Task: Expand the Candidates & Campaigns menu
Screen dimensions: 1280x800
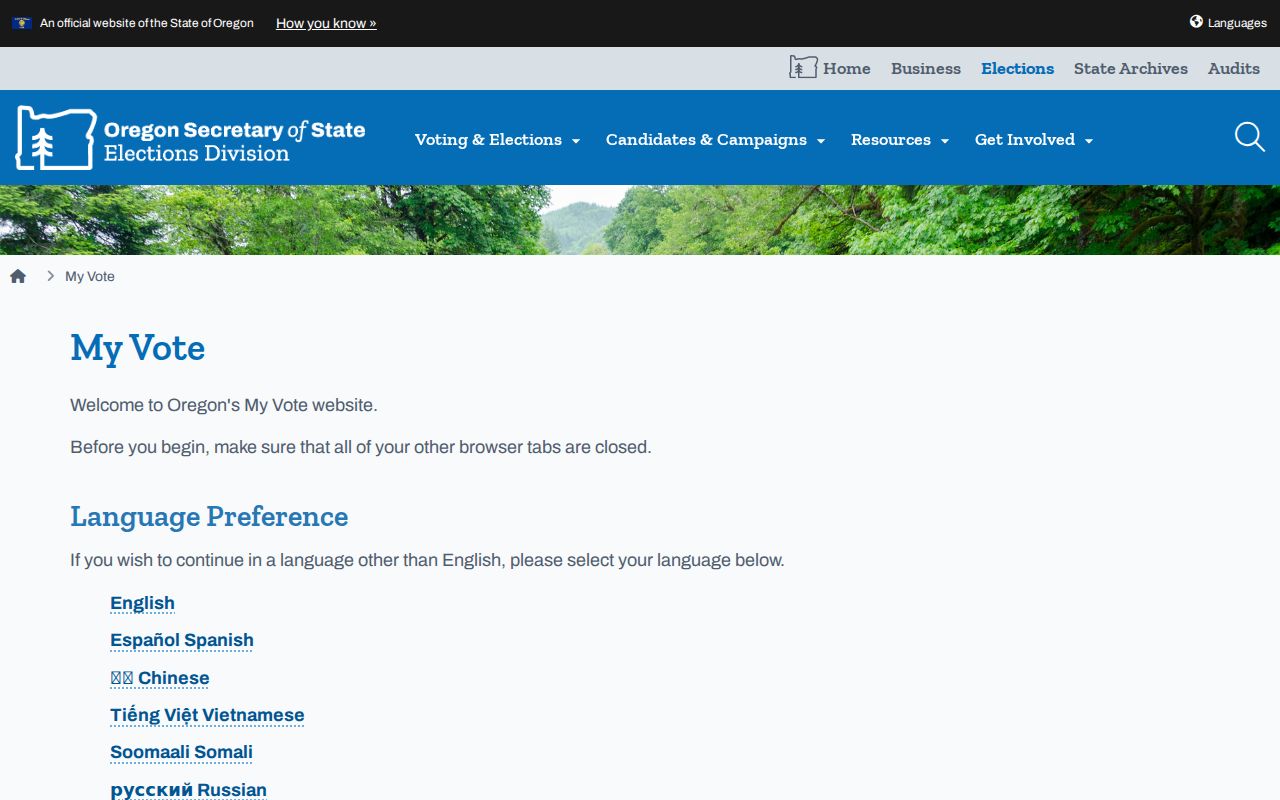Action: tap(715, 140)
